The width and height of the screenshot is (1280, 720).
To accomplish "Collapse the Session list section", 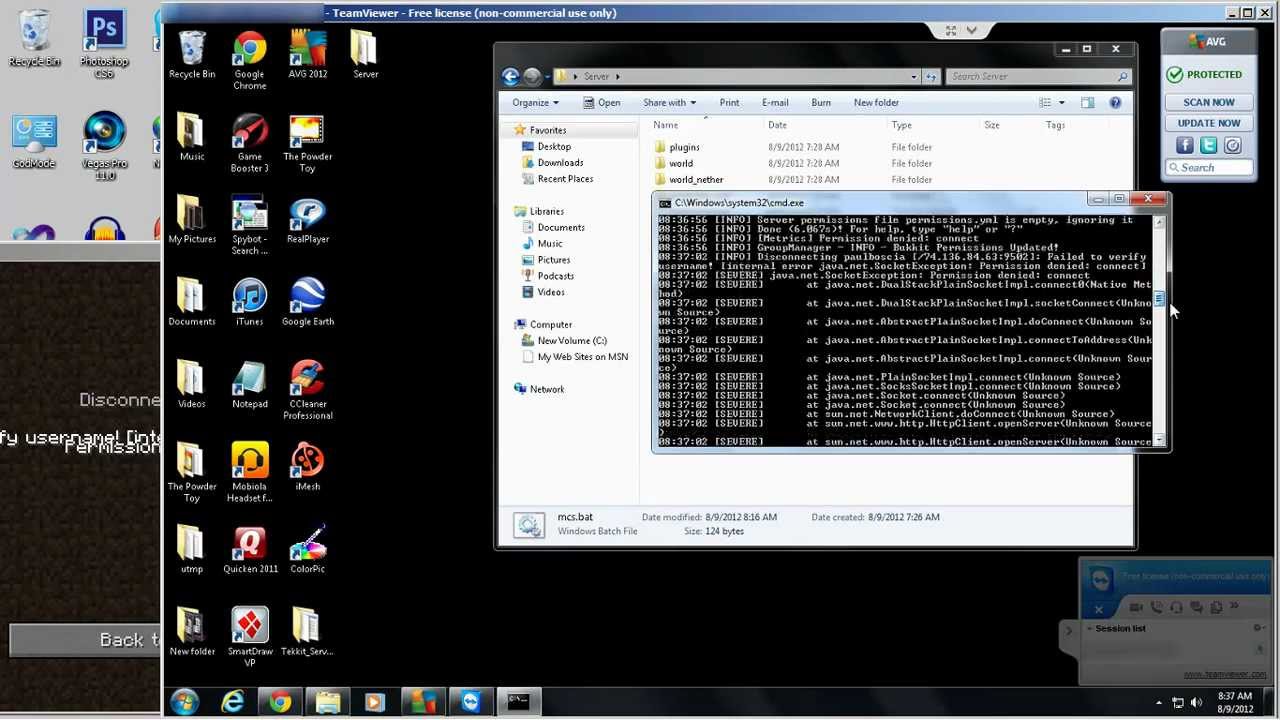I will pos(1088,629).
